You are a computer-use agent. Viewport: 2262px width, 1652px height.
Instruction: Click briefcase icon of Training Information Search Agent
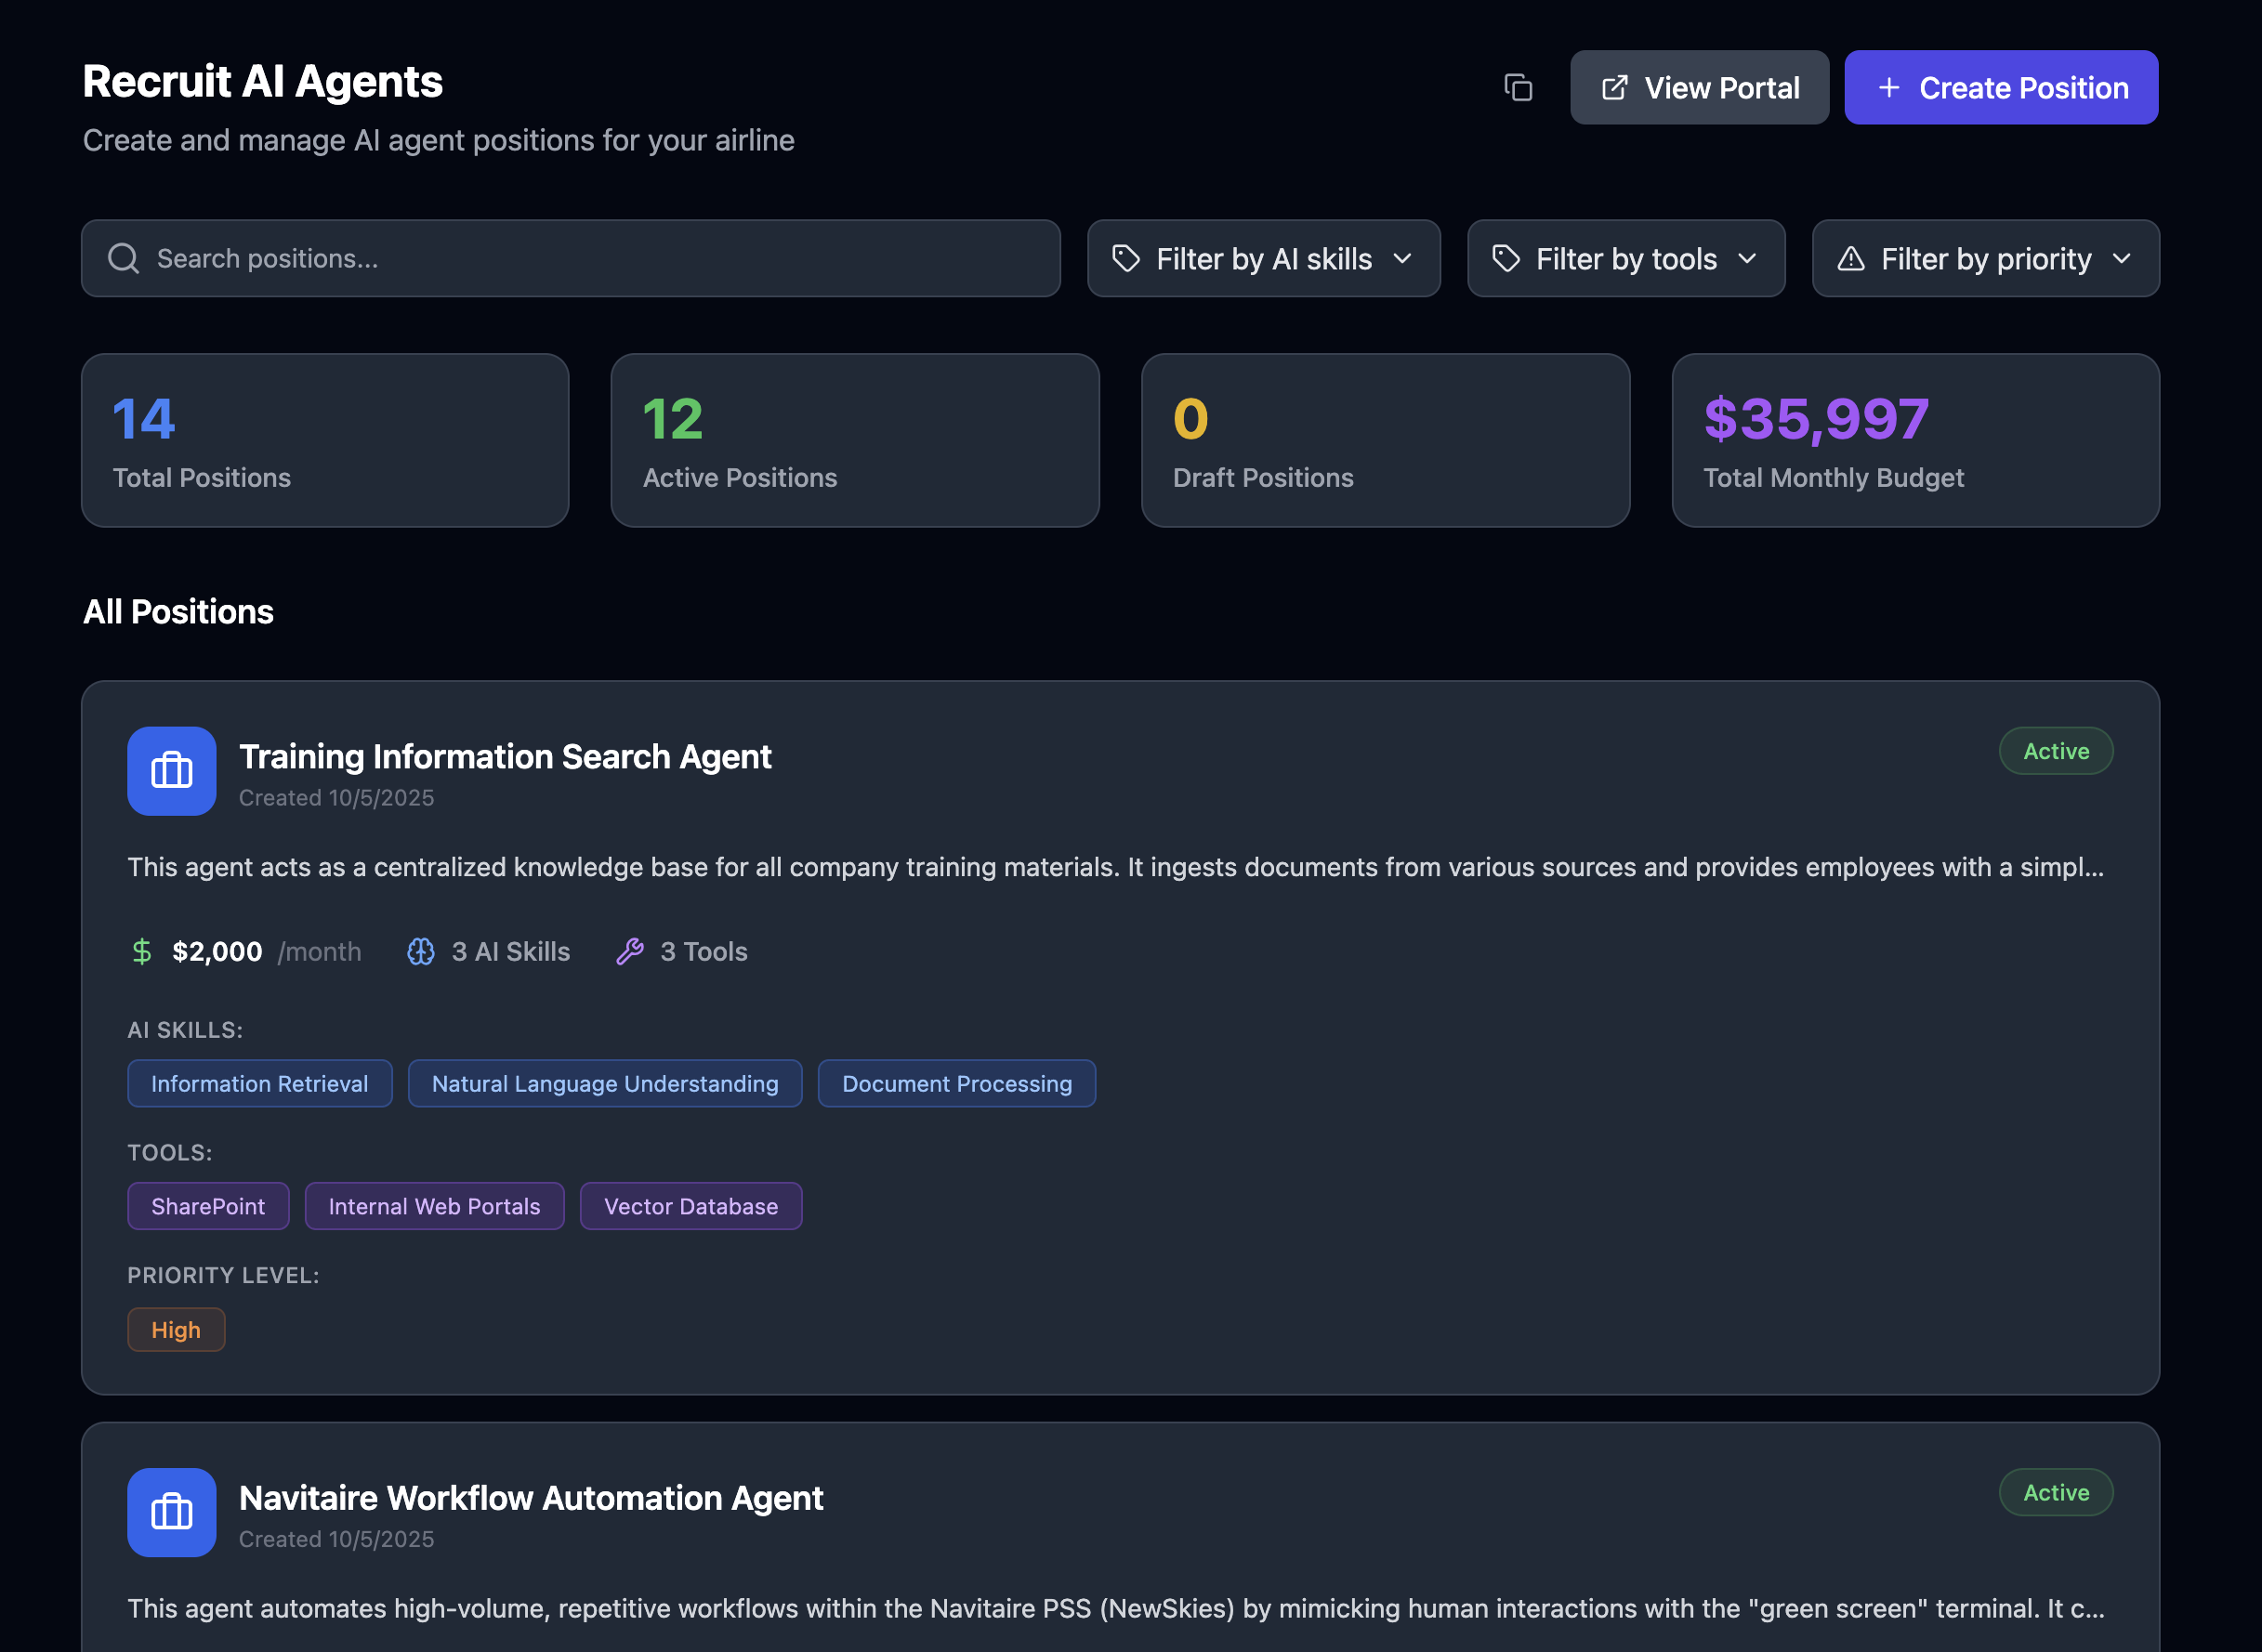point(171,771)
